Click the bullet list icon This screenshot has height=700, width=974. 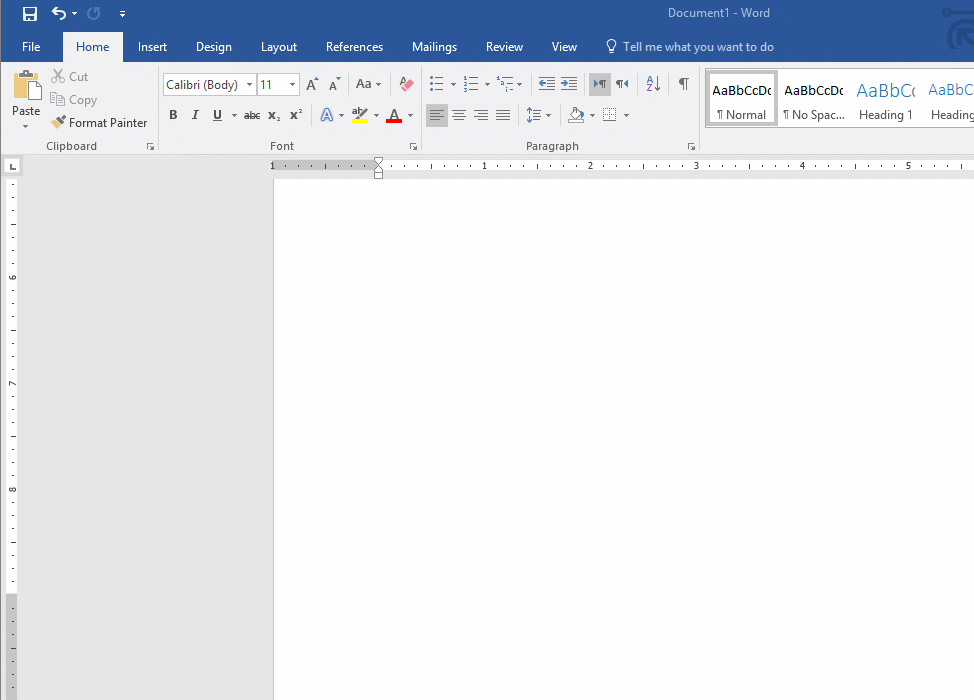click(x=437, y=84)
